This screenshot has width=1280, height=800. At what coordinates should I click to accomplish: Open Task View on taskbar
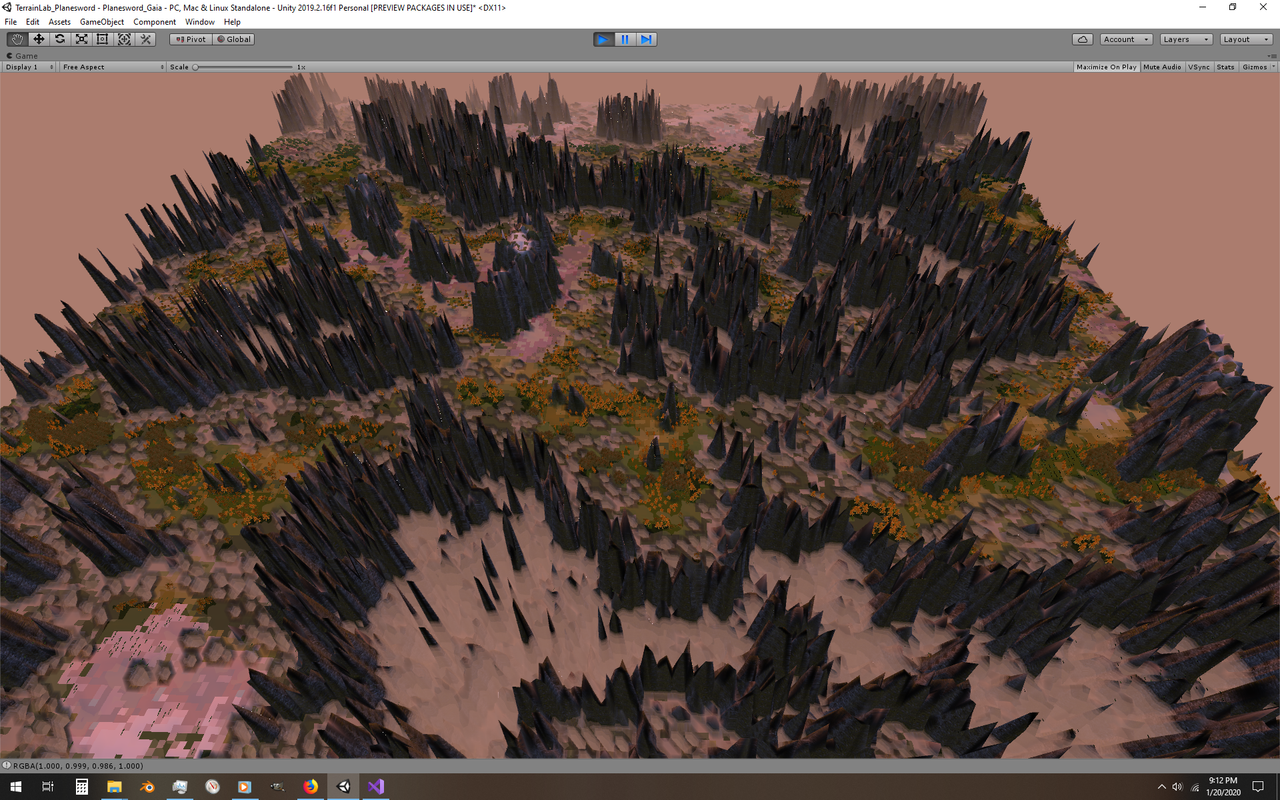pos(48,787)
